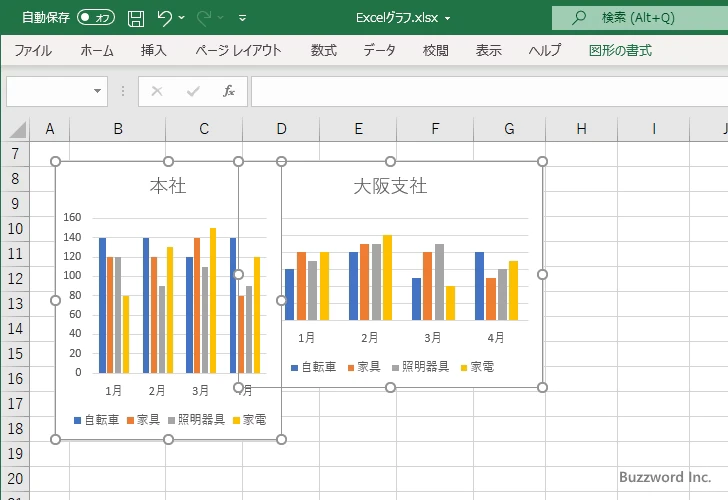The width and height of the screenshot is (728, 500).
Task: Click the Insert Function fx icon
Action: [229, 91]
